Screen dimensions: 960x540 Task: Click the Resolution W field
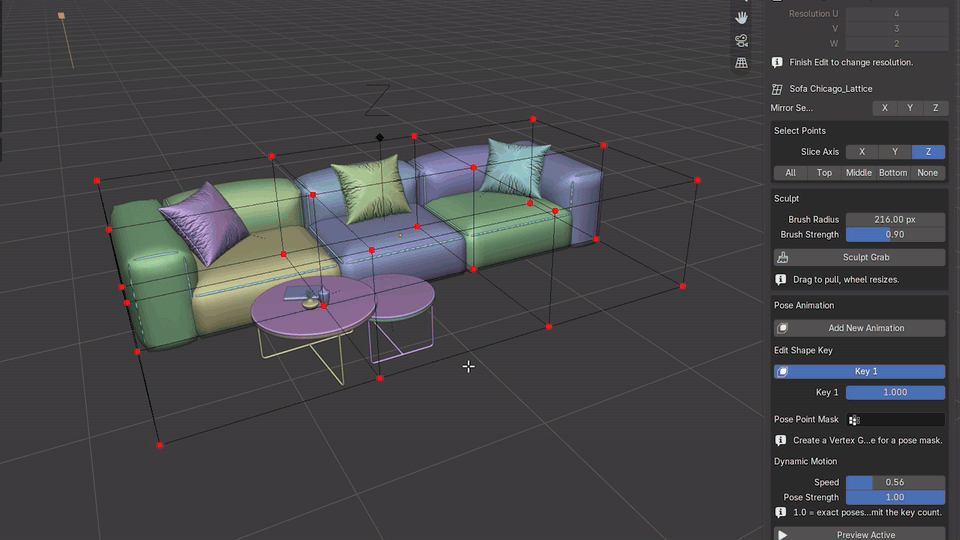click(896, 43)
